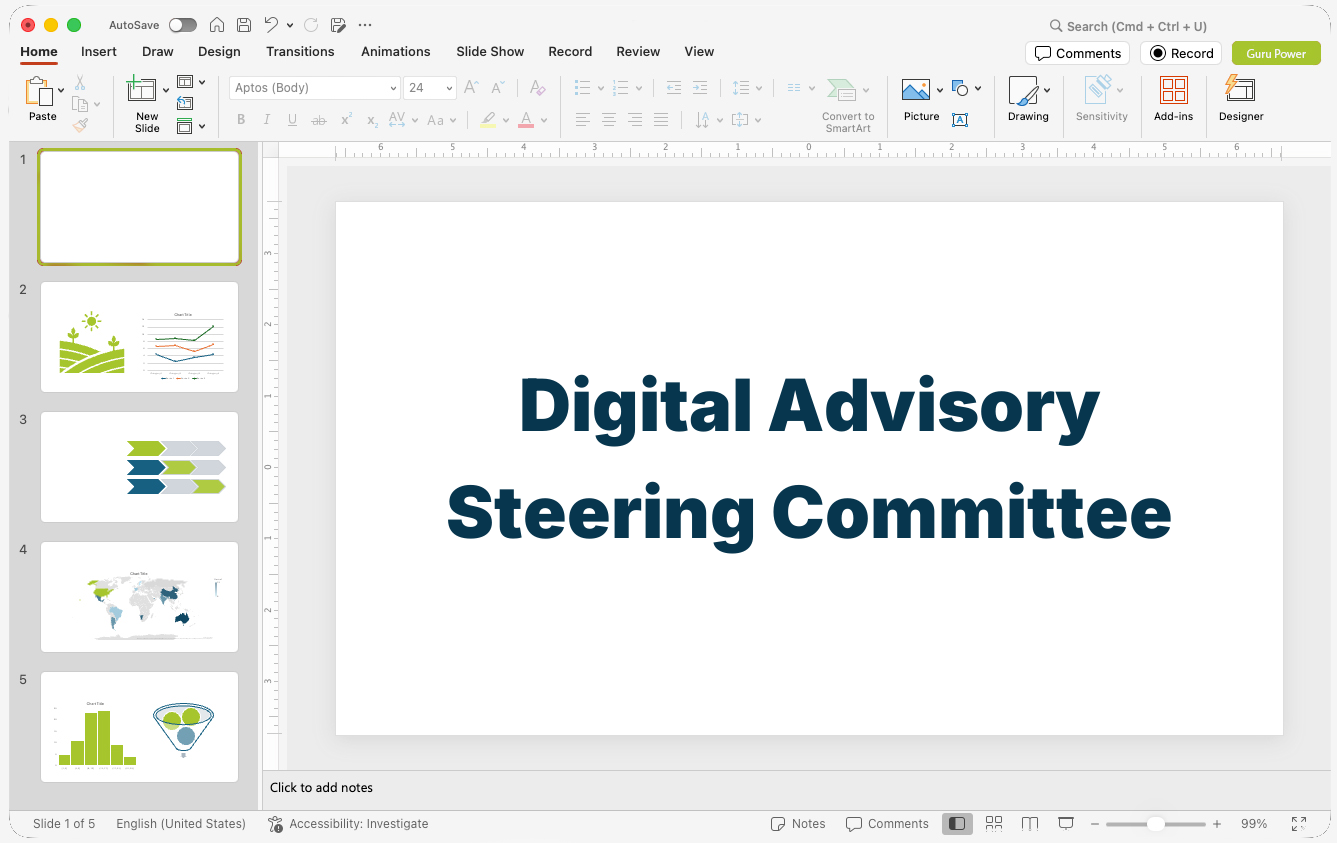Click the Redo icon in title bar
The height and width of the screenshot is (843, 1337).
point(311,25)
